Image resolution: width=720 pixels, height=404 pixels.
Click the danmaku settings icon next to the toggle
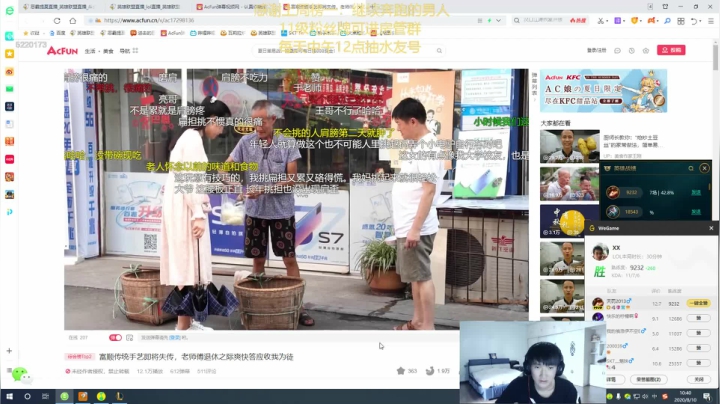point(129,337)
